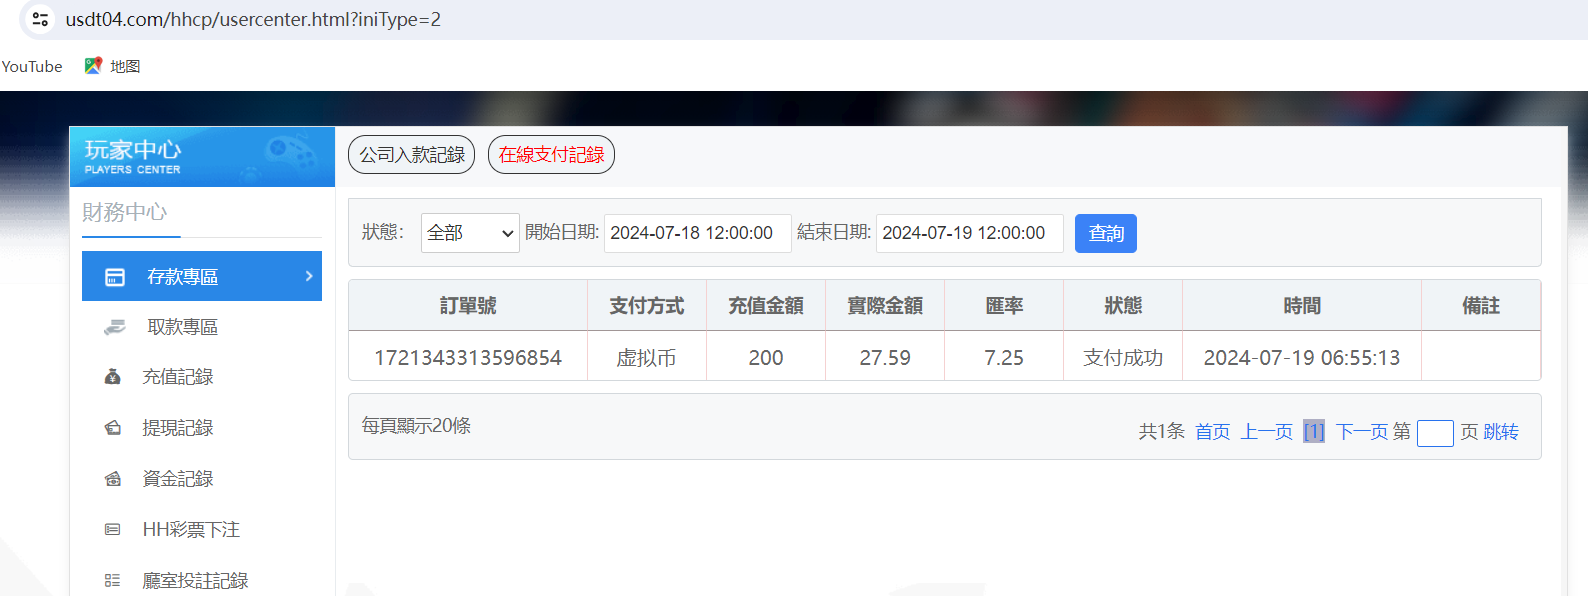The image size is (1588, 596).
Task: Click the 財務中心 heading
Action: point(125,212)
